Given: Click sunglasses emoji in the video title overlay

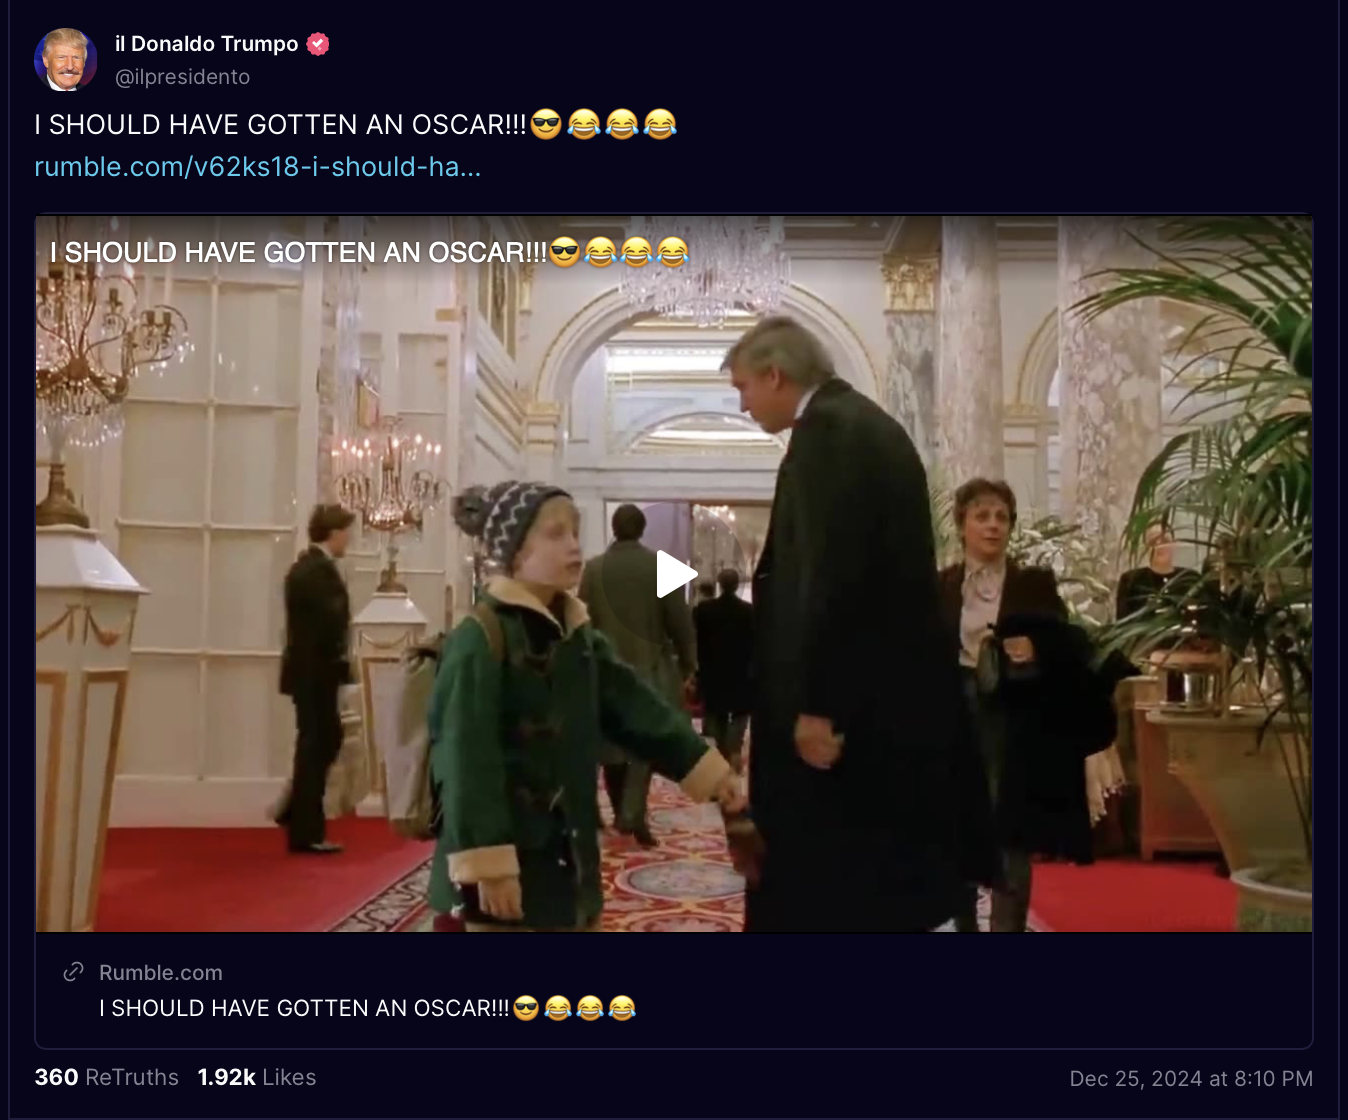Looking at the screenshot, I should point(565,252).
